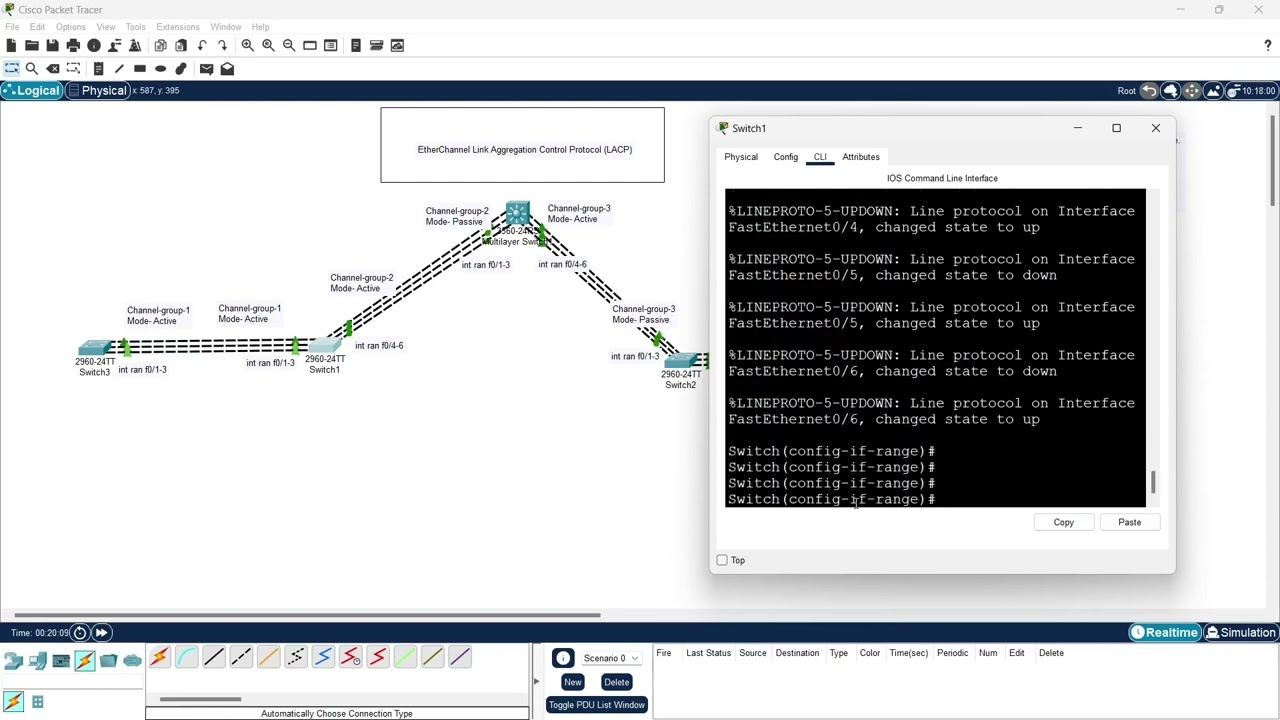Select the Connections category lightning icon
The width and height of the screenshot is (1280, 720).
coord(84,660)
